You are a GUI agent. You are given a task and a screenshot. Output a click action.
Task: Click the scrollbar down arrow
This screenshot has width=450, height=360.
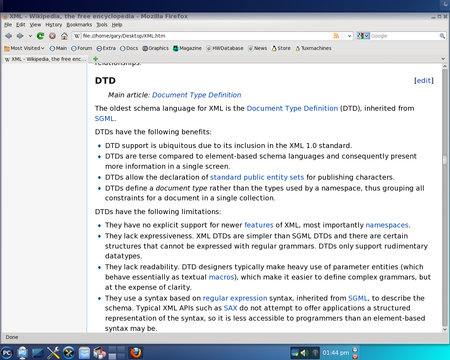445,329
